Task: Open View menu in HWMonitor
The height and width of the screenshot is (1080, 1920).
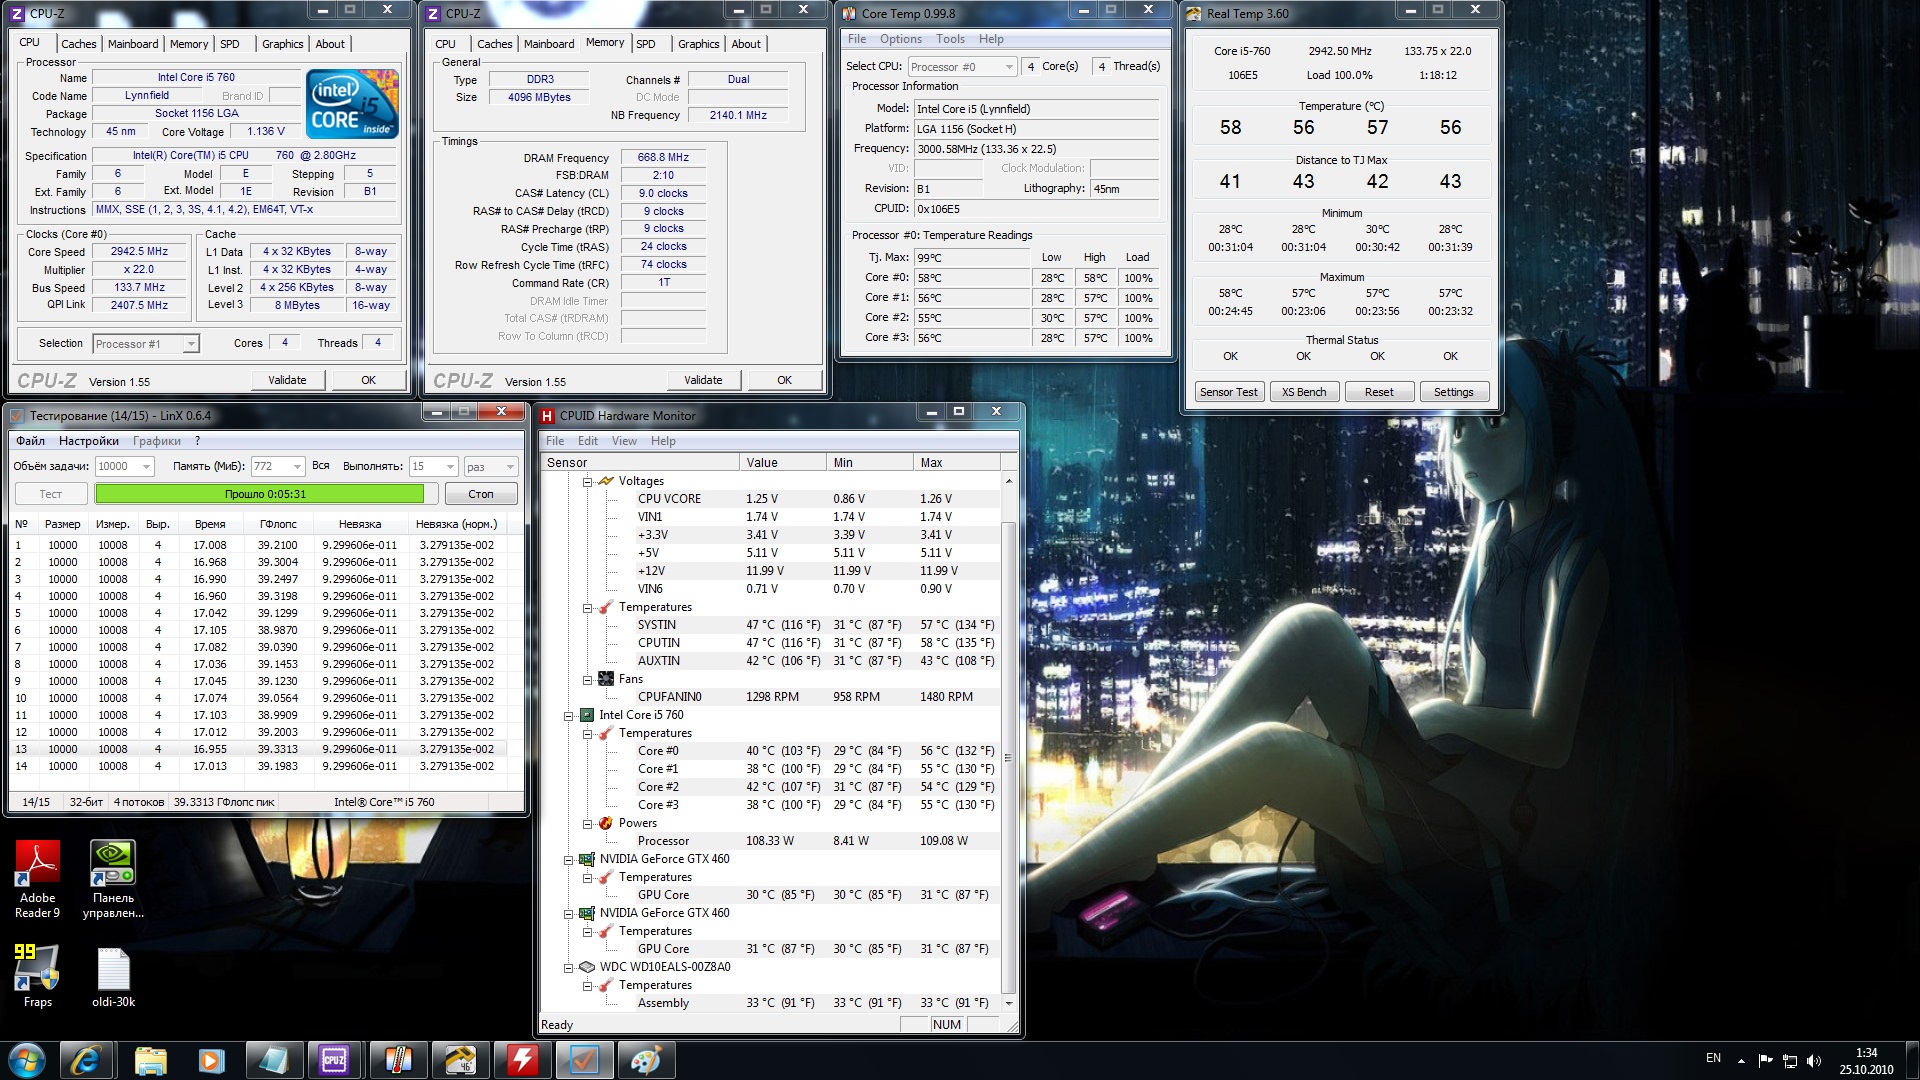Action: pyautogui.click(x=624, y=441)
